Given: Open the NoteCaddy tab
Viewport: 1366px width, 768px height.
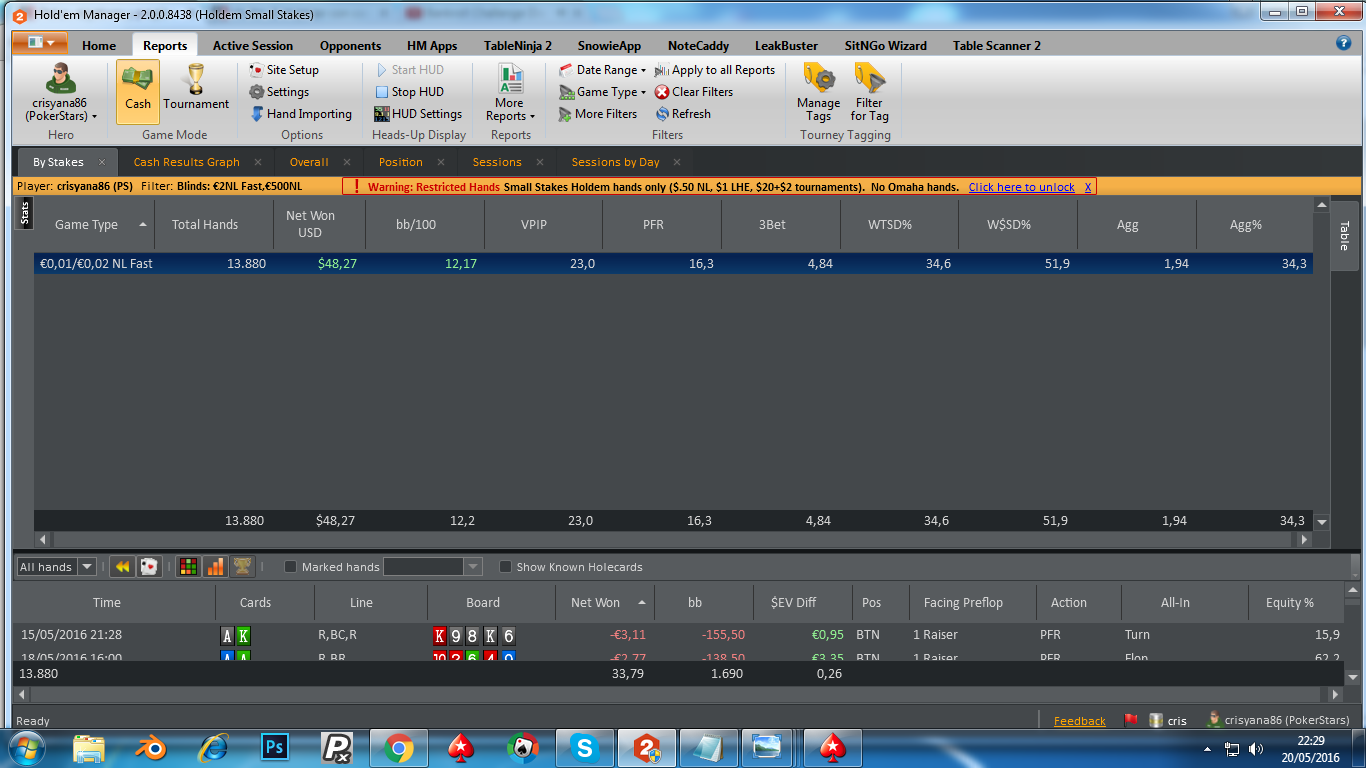Looking at the screenshot, I should 698,46.
